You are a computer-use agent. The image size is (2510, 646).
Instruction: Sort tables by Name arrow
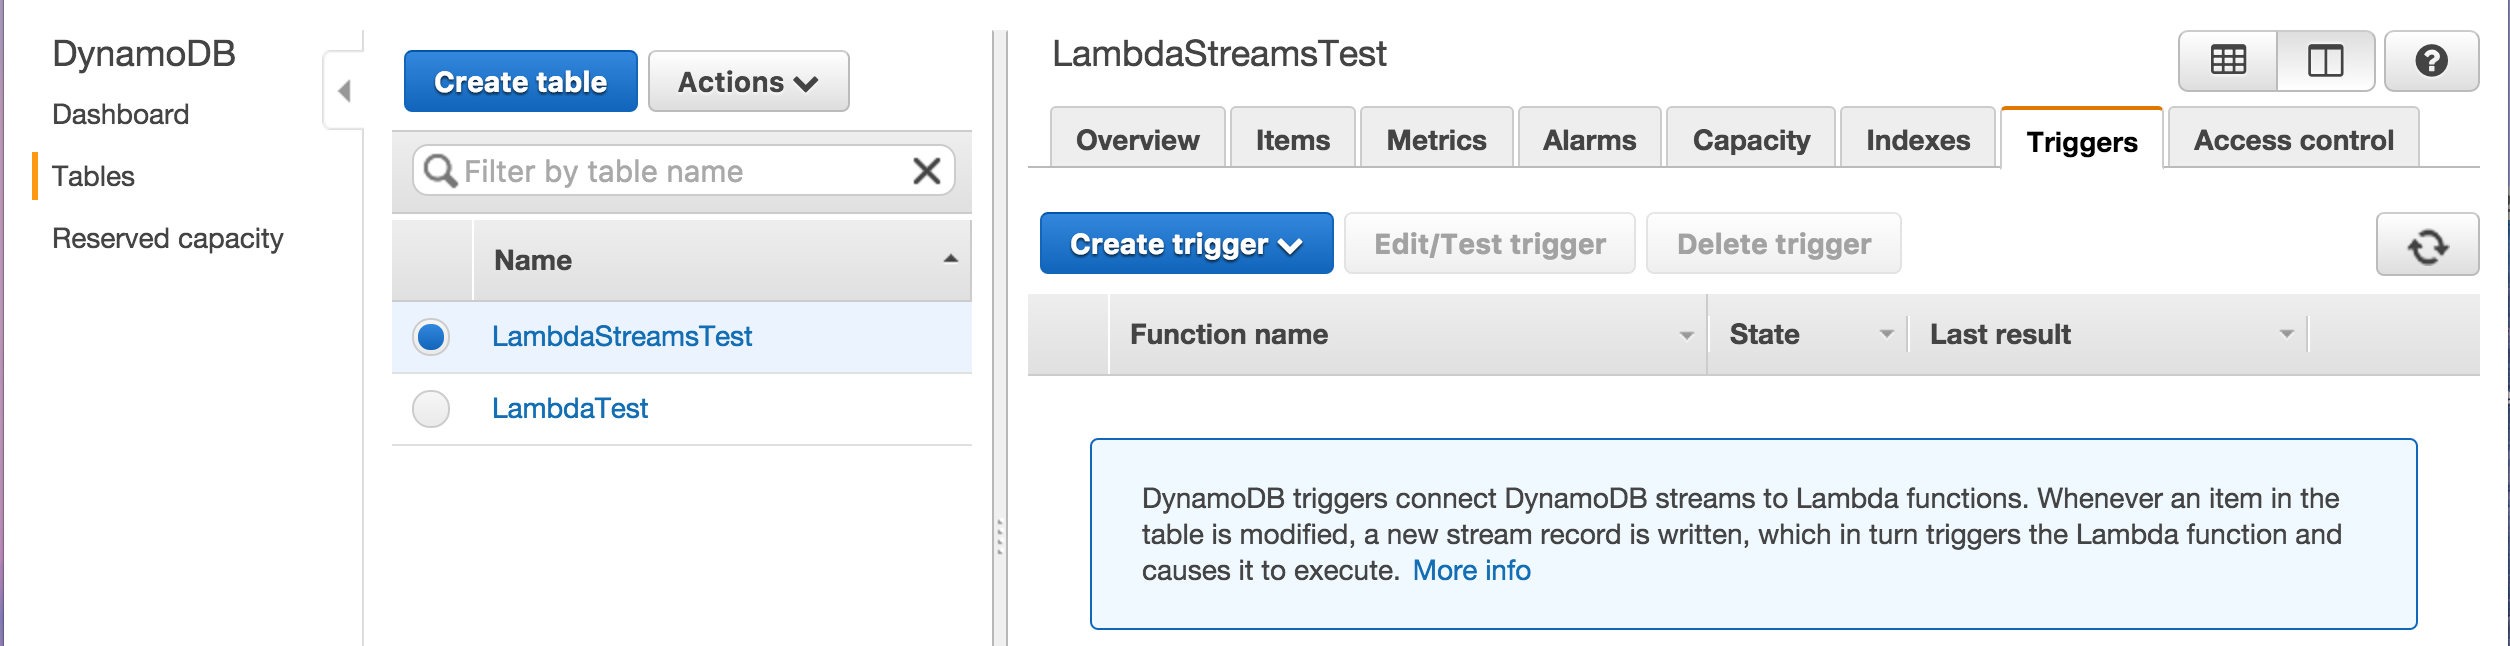click(950, 260)
